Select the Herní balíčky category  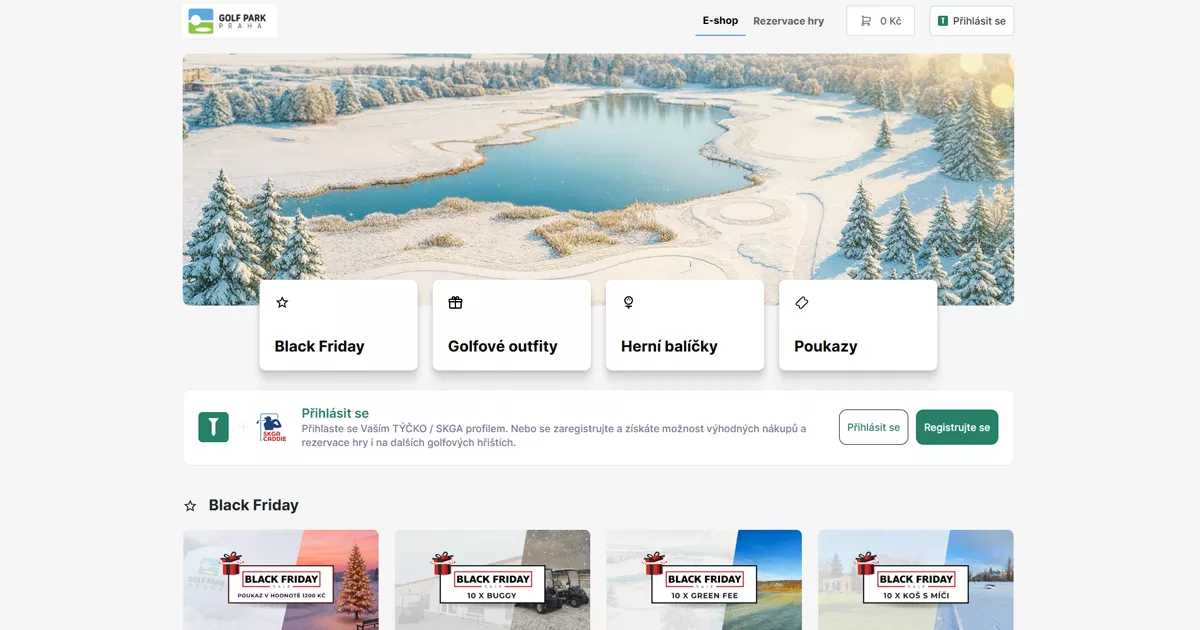(684, 326)
